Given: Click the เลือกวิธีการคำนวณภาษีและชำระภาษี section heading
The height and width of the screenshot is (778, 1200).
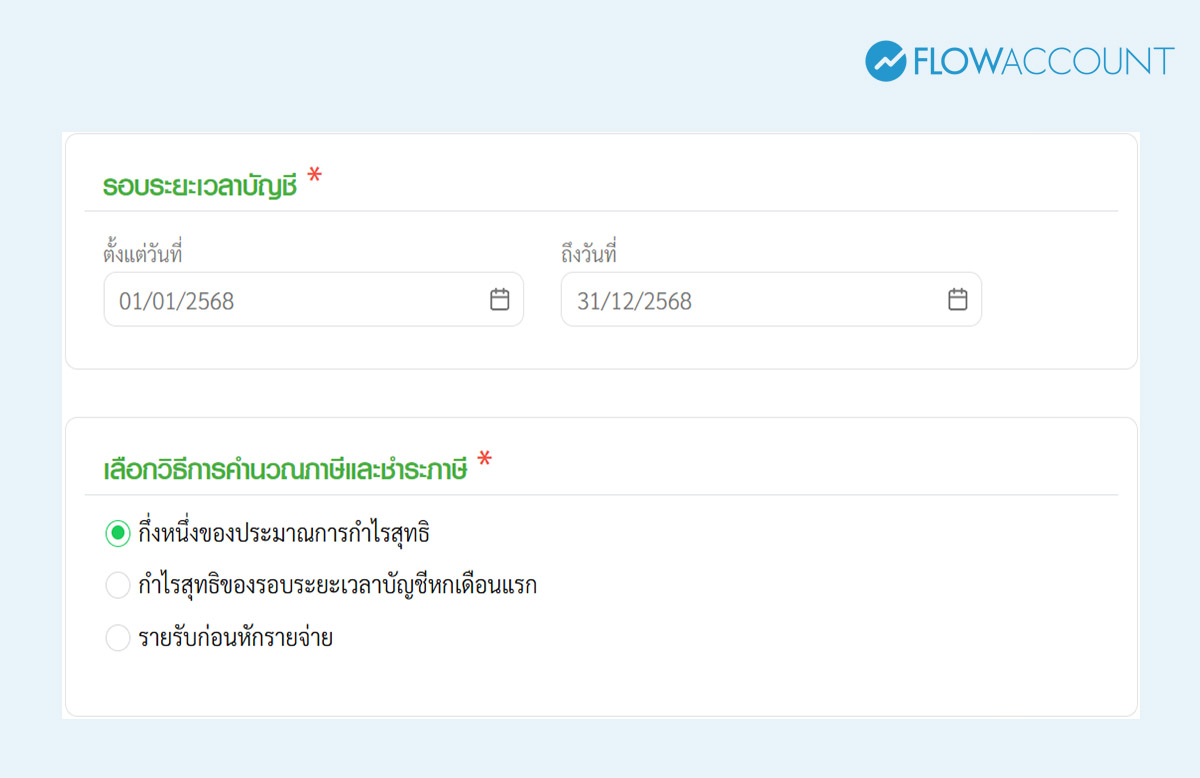Looking at the screenshot, I should [x=285, y=471].
